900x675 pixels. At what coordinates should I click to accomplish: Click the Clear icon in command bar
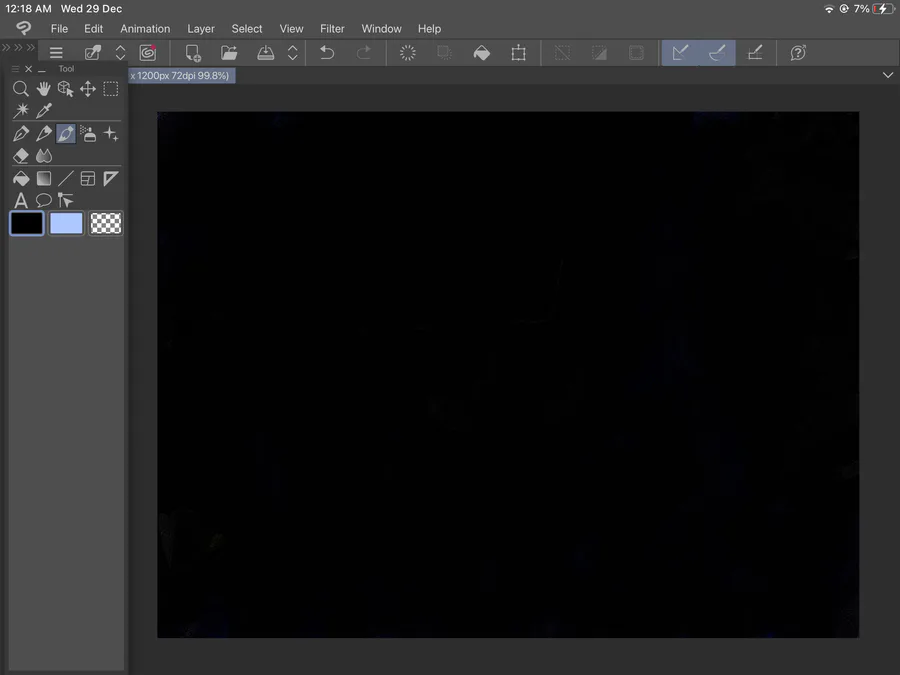tap(408, 53)
